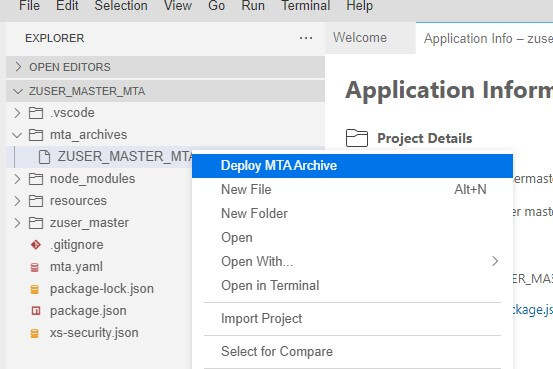Open the zuser_master folder in tree

pos(89,223)
